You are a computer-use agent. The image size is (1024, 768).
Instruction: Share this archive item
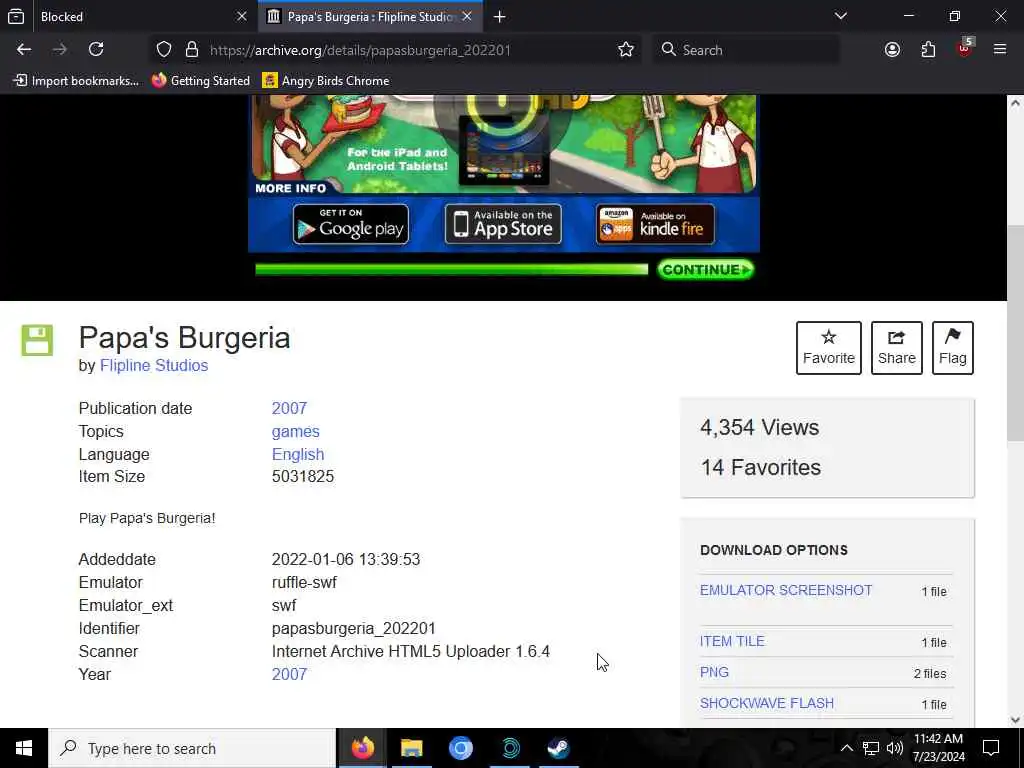[x=897, y=347]
